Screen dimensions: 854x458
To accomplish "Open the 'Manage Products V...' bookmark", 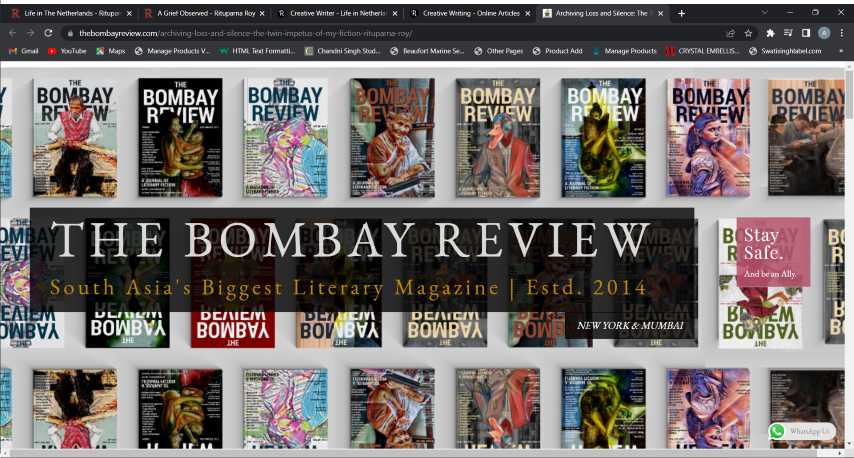I will pos(173,51).
